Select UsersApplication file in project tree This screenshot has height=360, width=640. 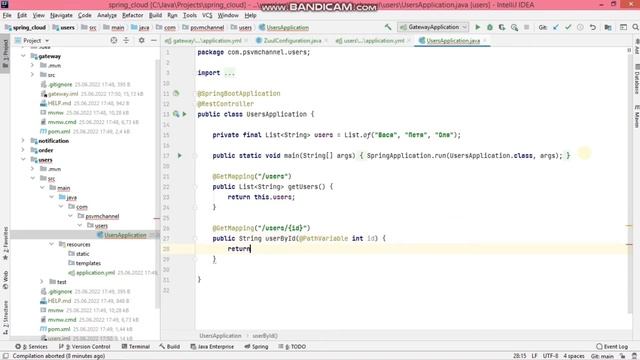[125, 235]
